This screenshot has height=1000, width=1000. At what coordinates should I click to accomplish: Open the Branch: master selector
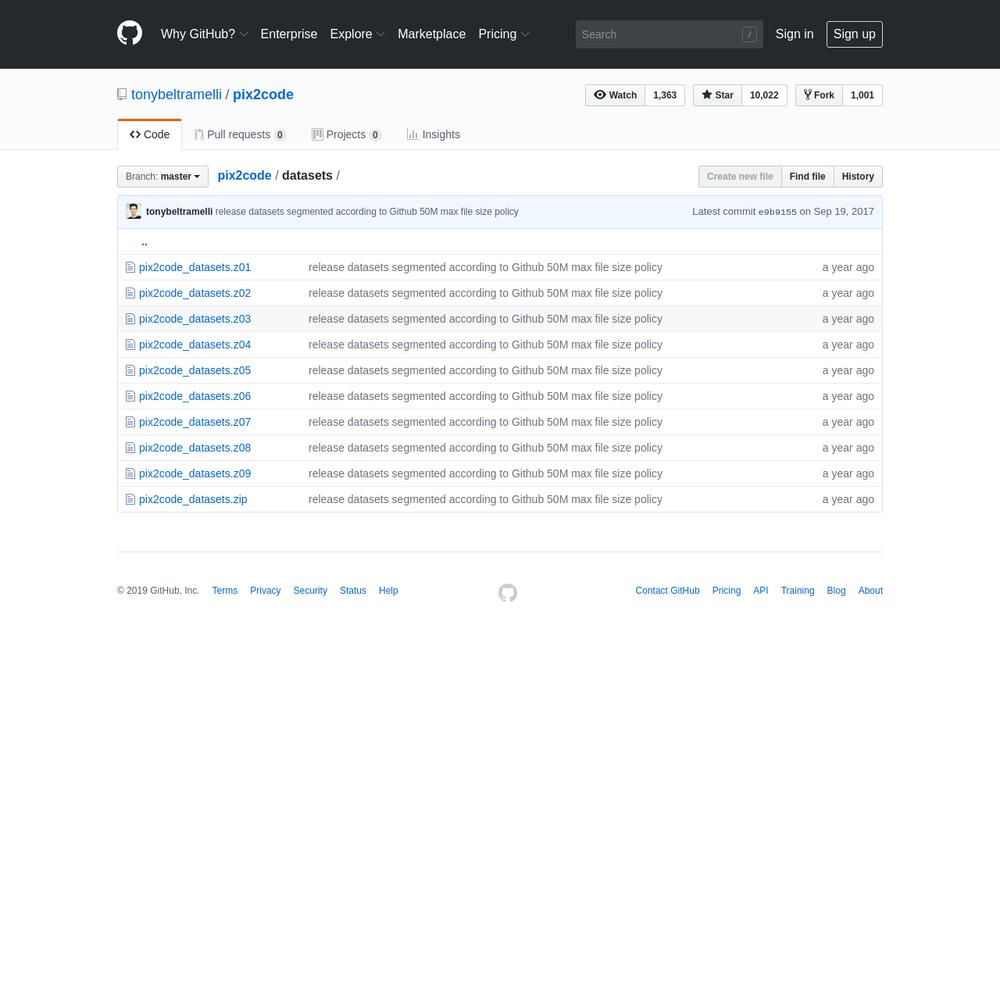pos(163,177)
